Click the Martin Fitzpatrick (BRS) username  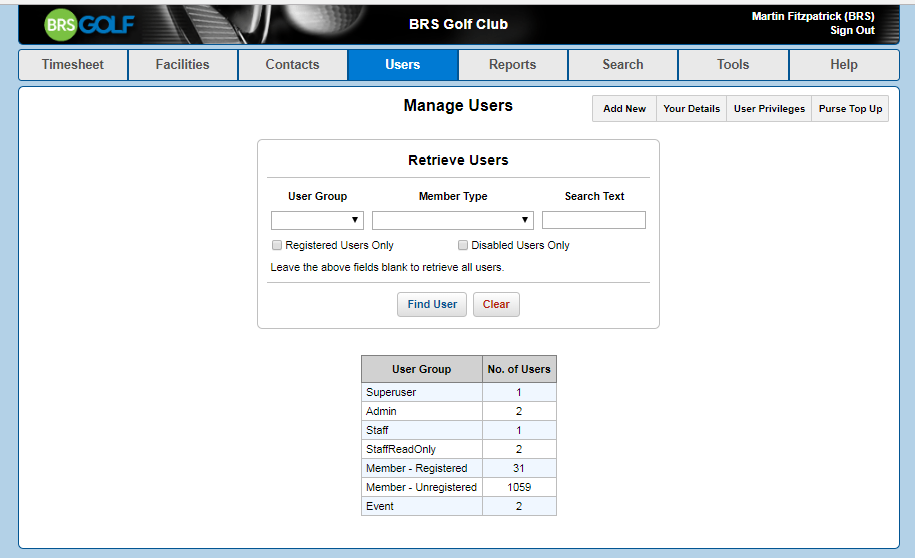point(813,16)
